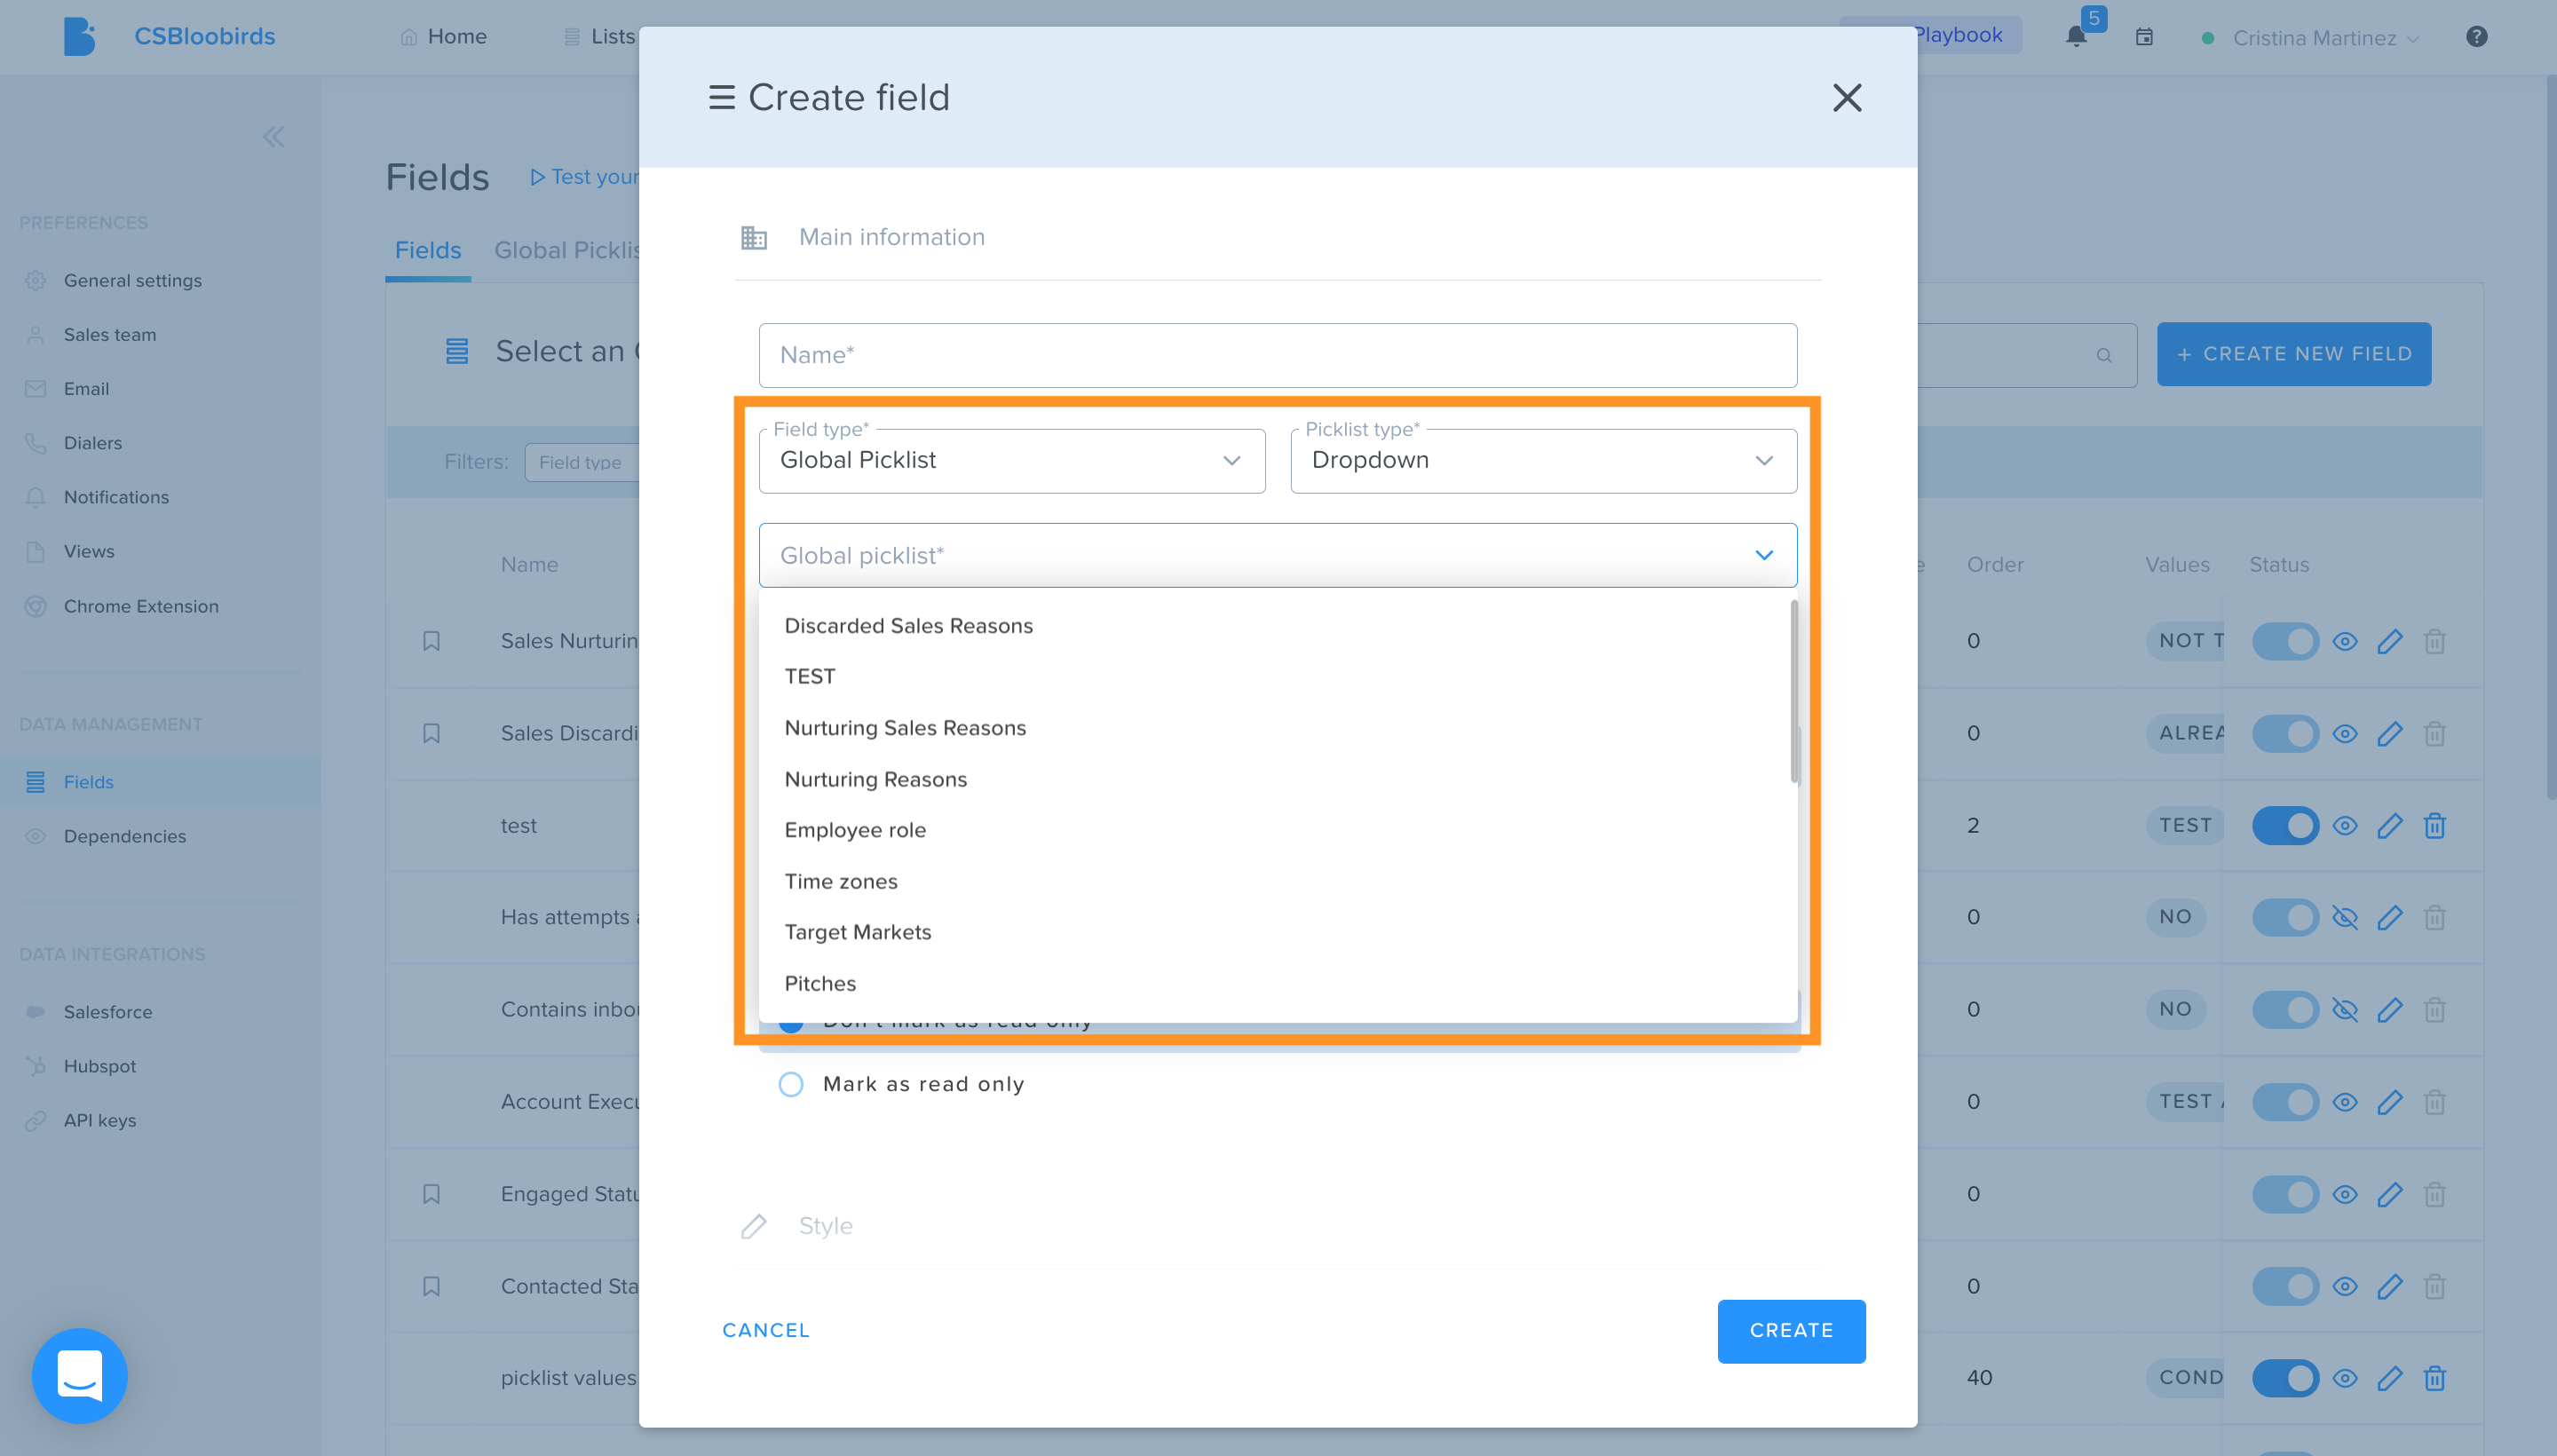
Task: Open the help question mark icon
Action: click(x=2476, y=37)
